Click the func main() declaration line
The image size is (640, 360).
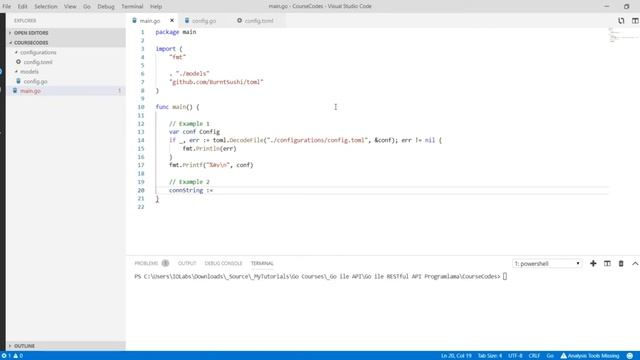tap(177, 107)
